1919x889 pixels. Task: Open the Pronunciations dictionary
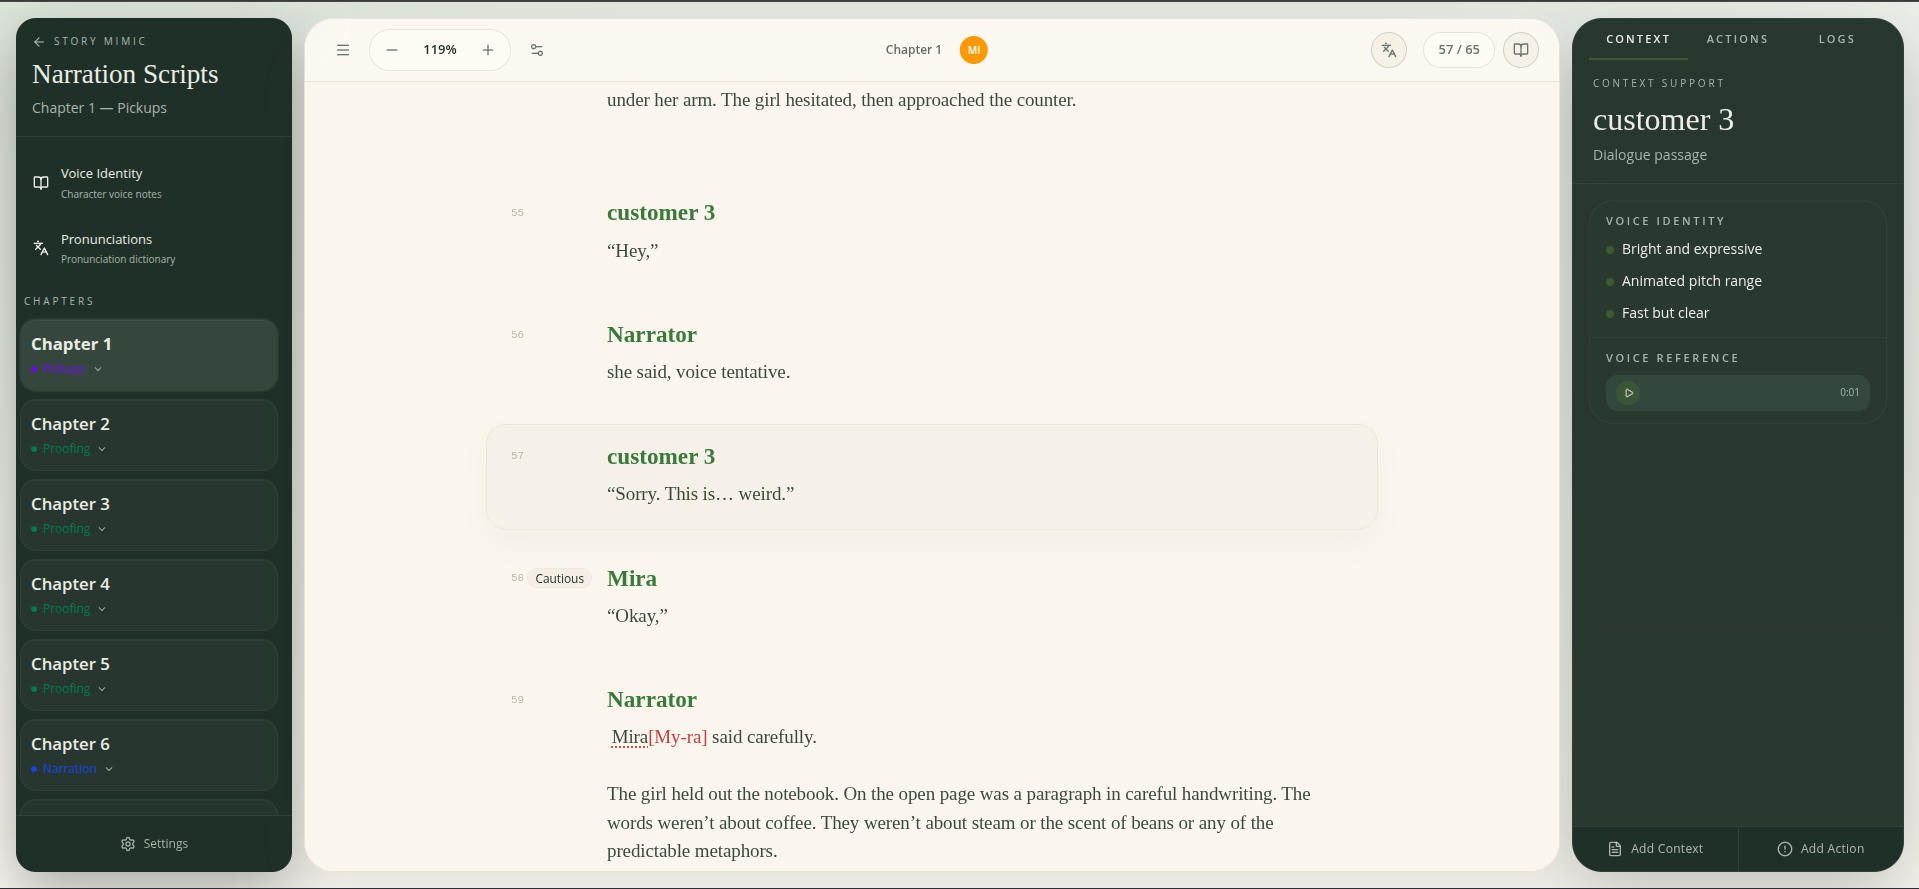click(x=106, y=248)
